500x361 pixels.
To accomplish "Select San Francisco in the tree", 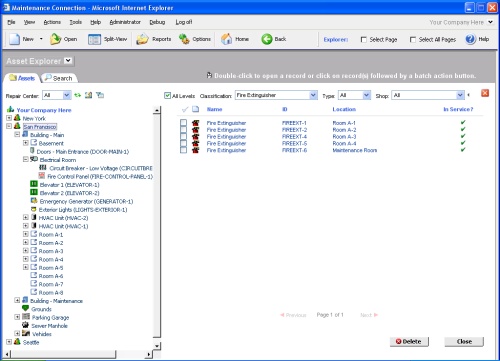I will (x=40, y=127).
